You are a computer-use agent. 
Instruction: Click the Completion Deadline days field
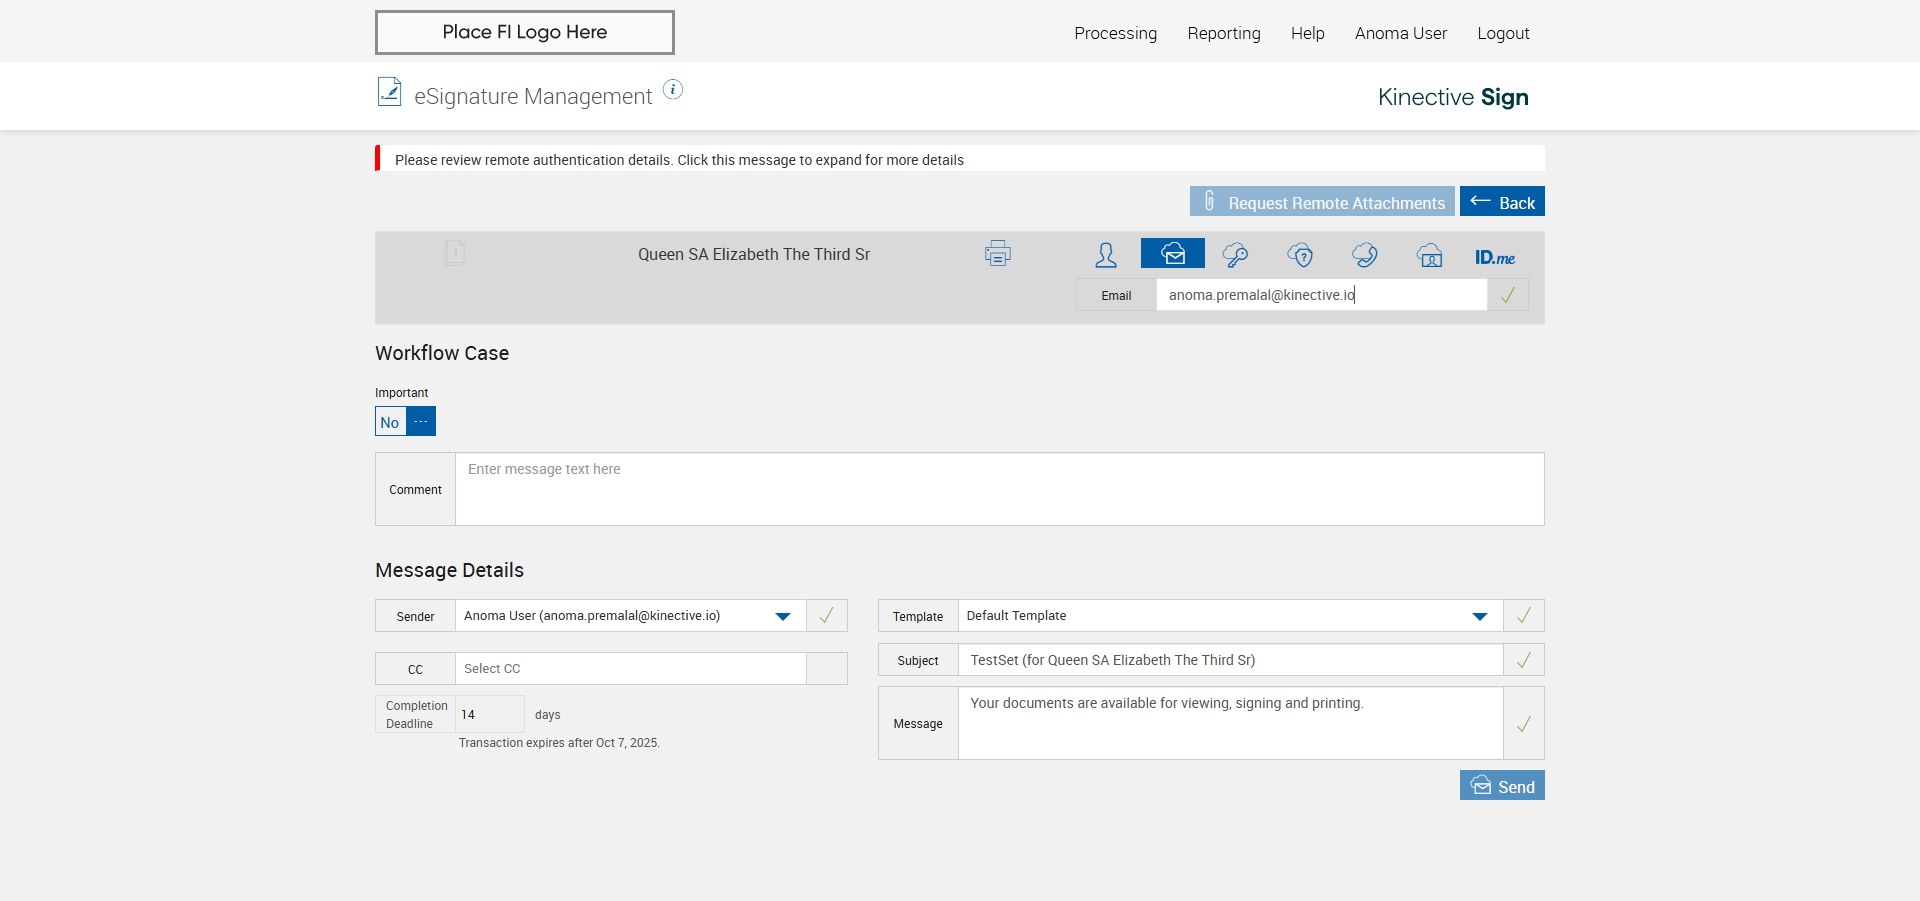click(x=489, y=715)
